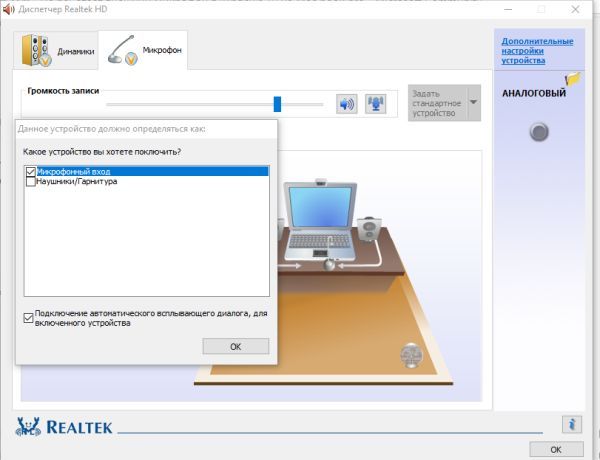Select the Микрофонный вход list row
The image size is (600, 460).
147,171
